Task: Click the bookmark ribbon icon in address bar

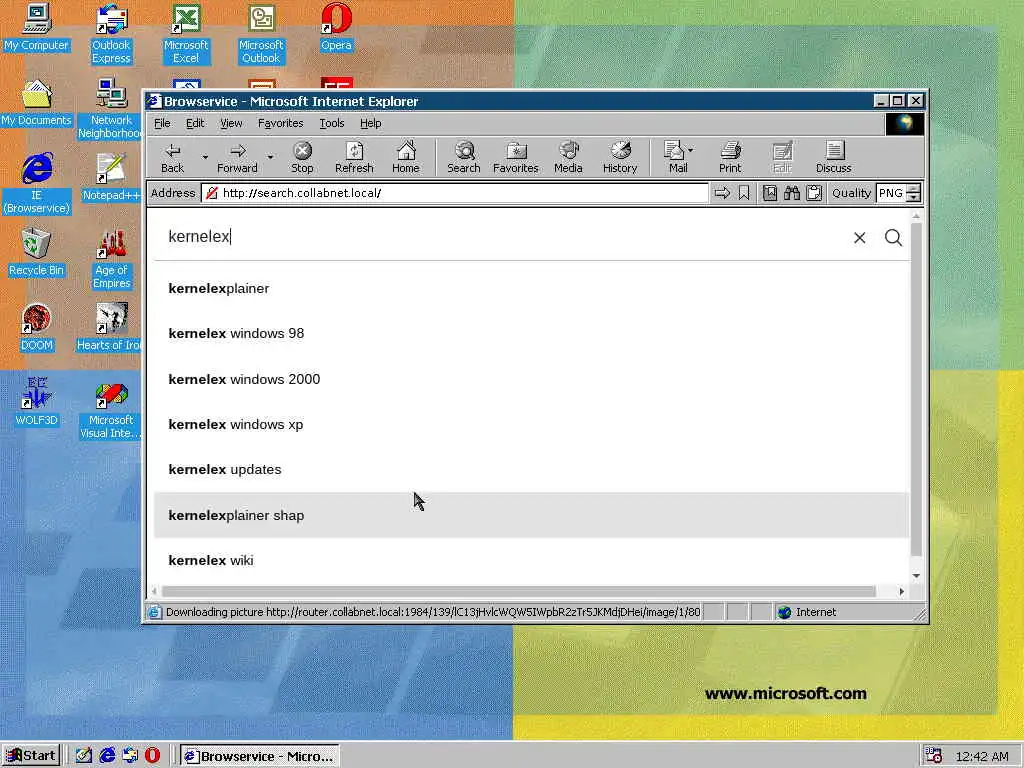Action: point(744,193)
